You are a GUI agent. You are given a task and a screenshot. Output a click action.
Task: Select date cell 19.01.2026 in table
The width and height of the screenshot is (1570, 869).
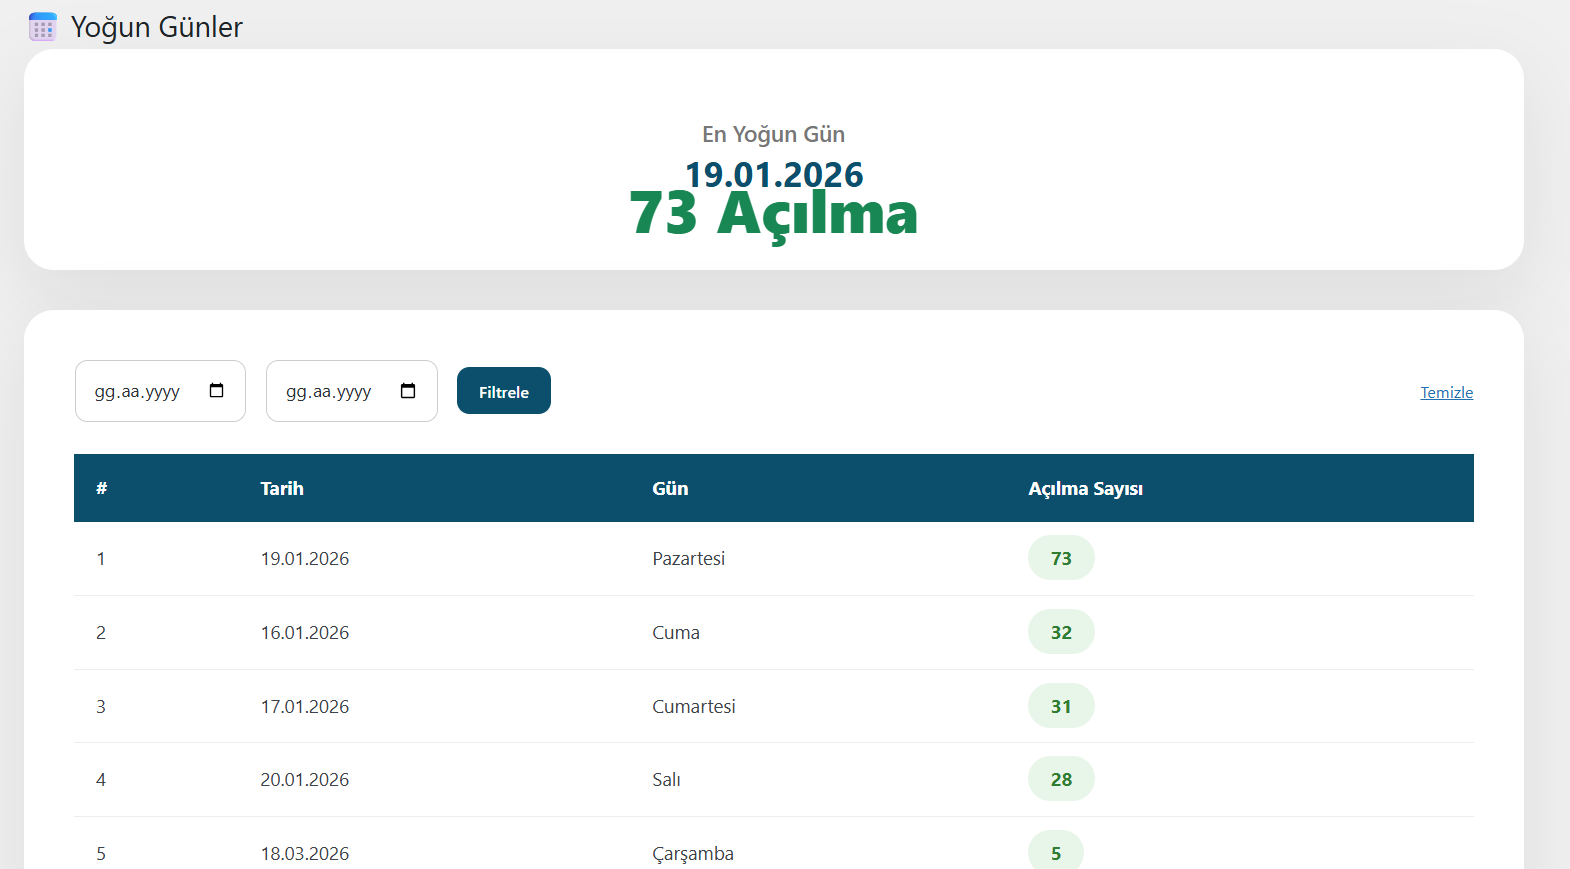pos(305,558)
